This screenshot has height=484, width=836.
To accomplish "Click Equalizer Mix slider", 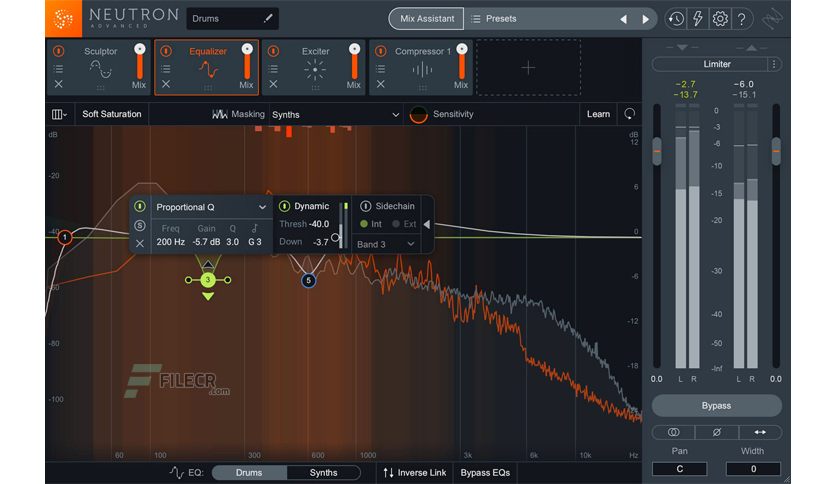I will (247, 63).
